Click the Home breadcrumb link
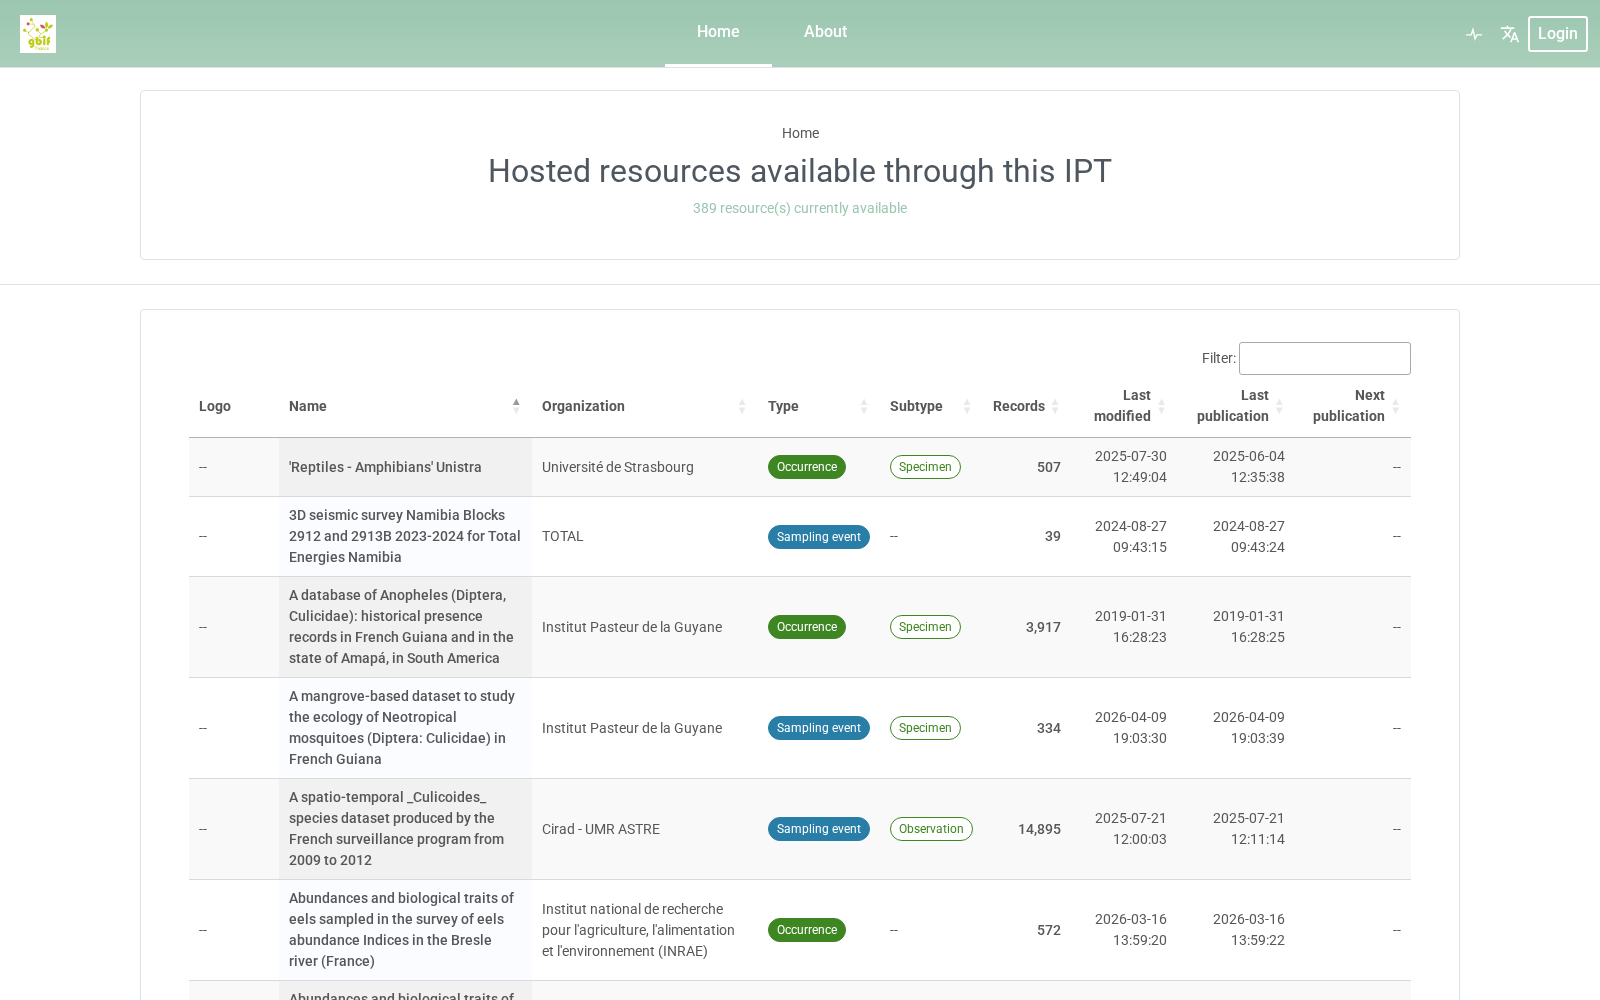Image resolution: width=1600 pixels, height=1000 pixels. 800,133
